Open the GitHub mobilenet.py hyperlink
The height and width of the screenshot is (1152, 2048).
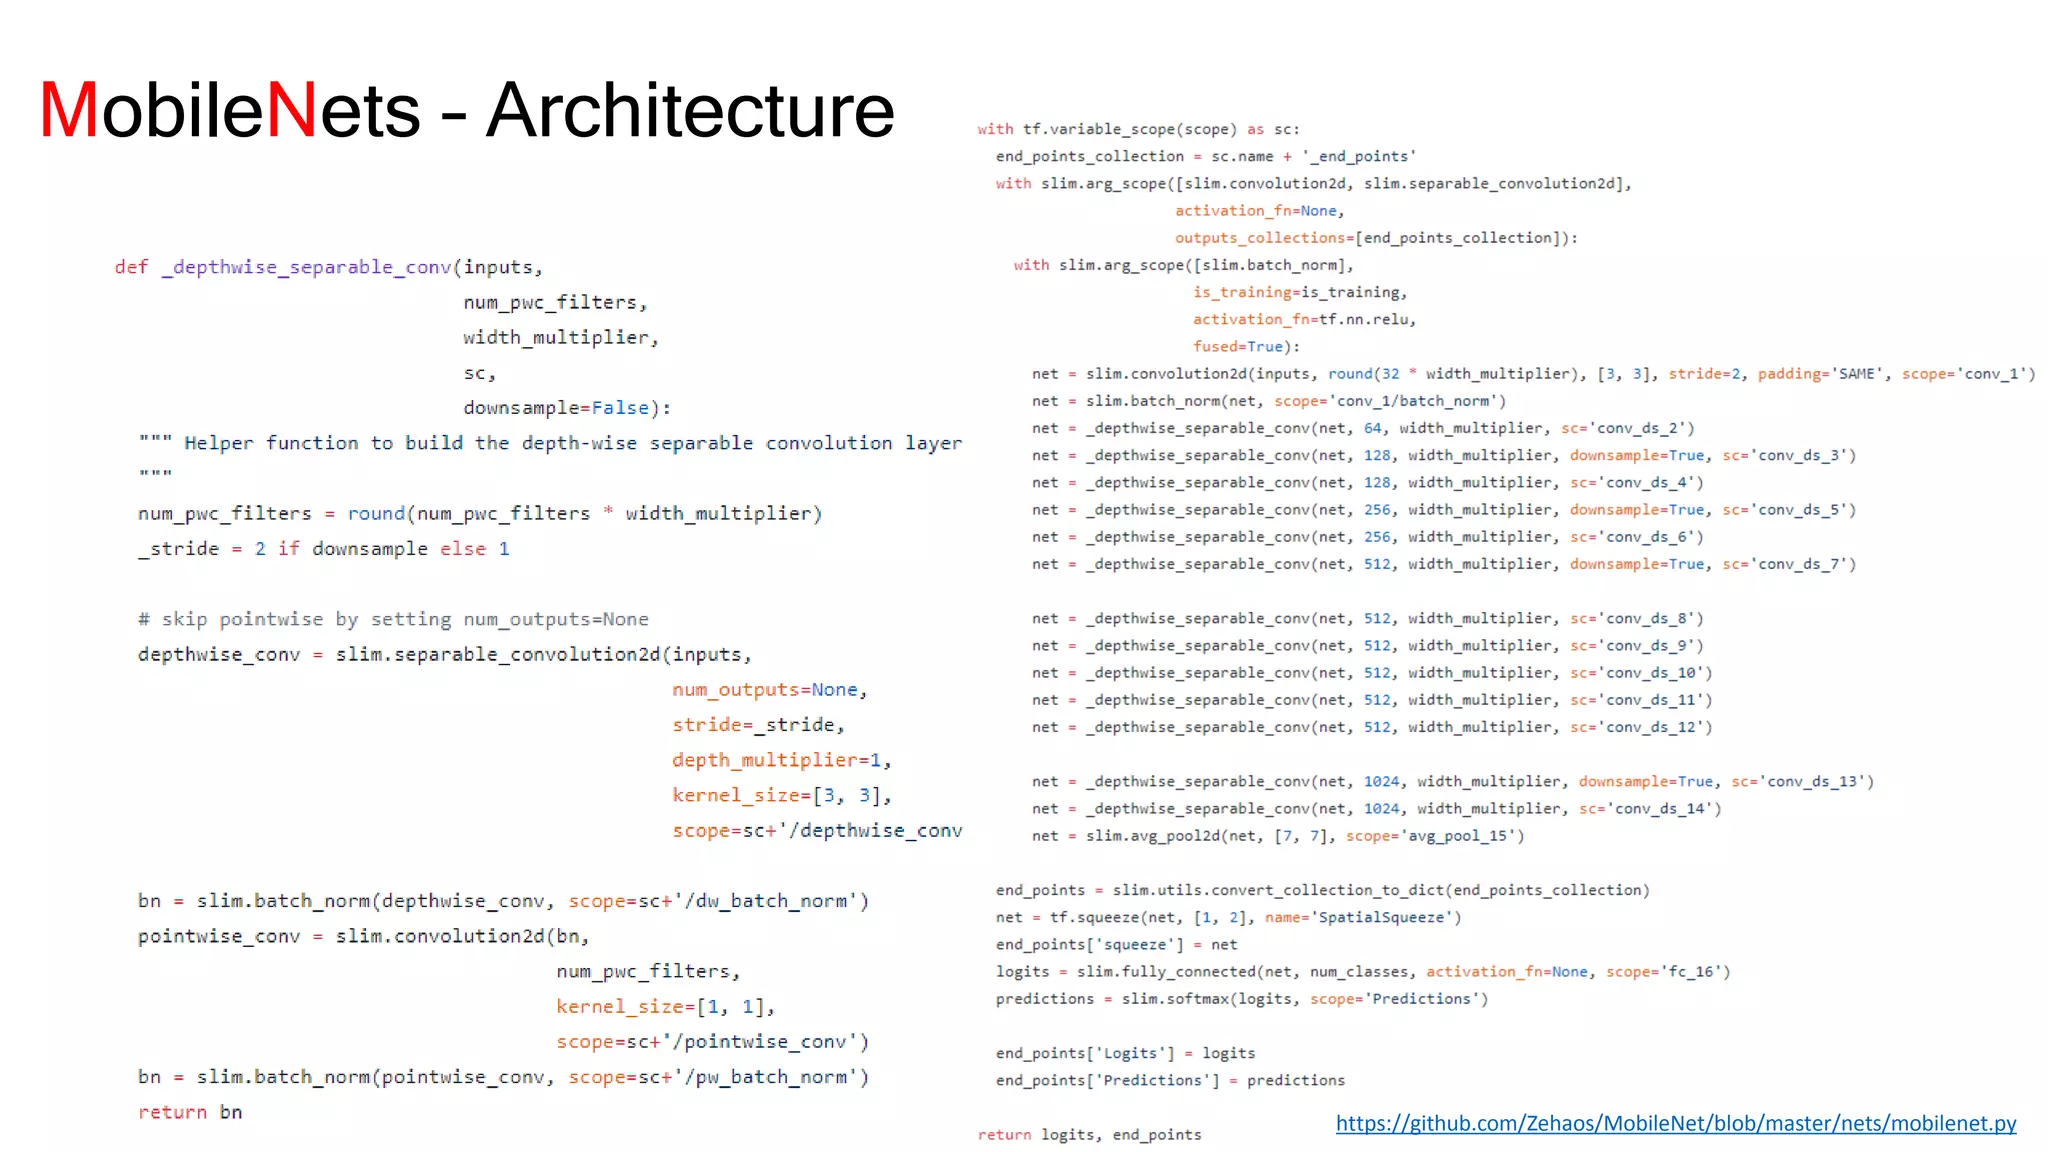tap(1675, 1123)
